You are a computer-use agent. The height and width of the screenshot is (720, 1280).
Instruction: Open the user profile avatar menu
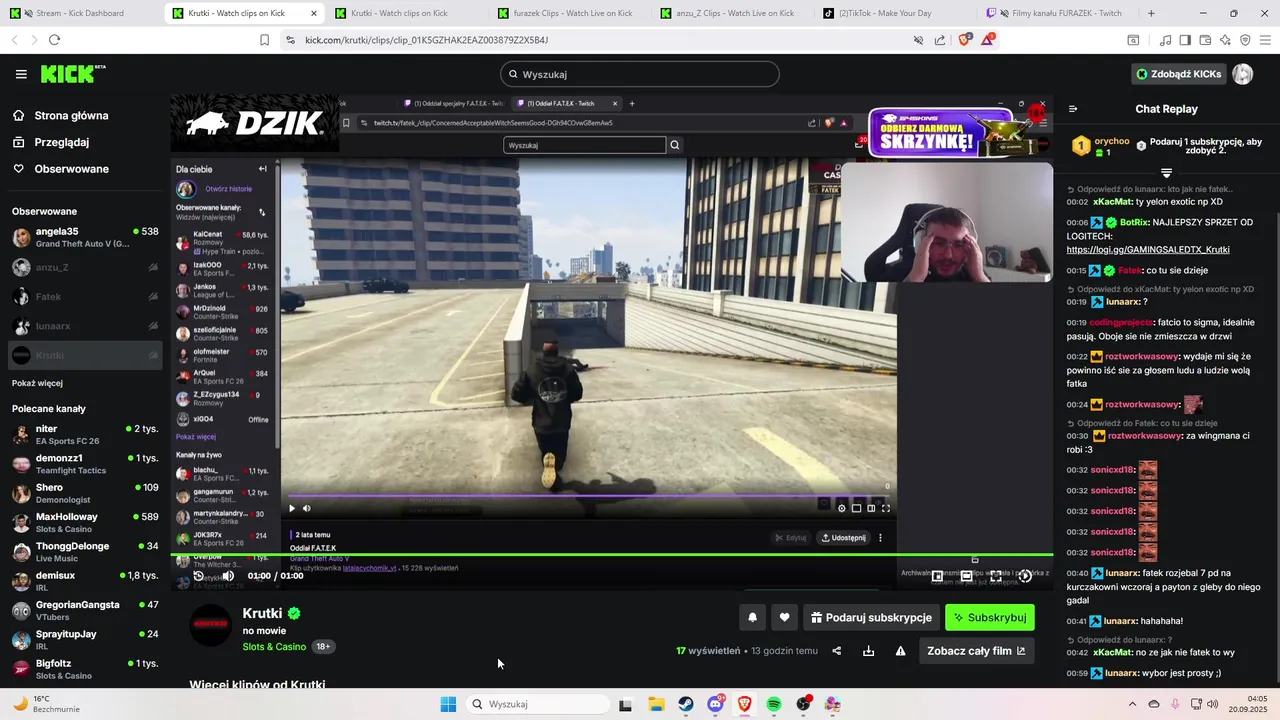1243,74
